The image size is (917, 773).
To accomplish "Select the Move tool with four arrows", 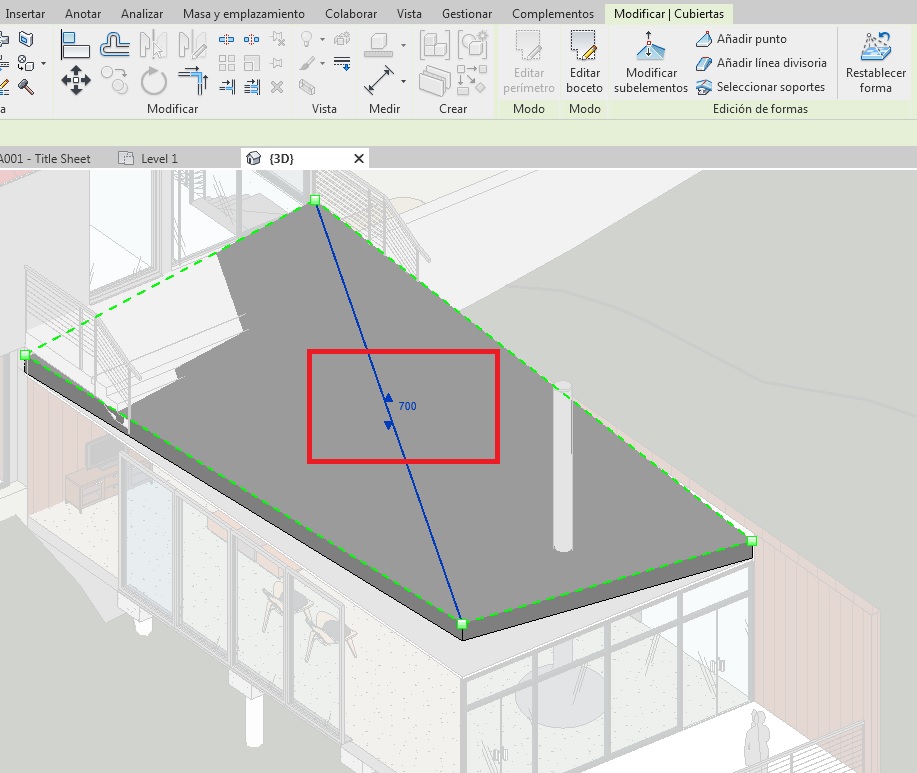I will [x=76, y=81].
